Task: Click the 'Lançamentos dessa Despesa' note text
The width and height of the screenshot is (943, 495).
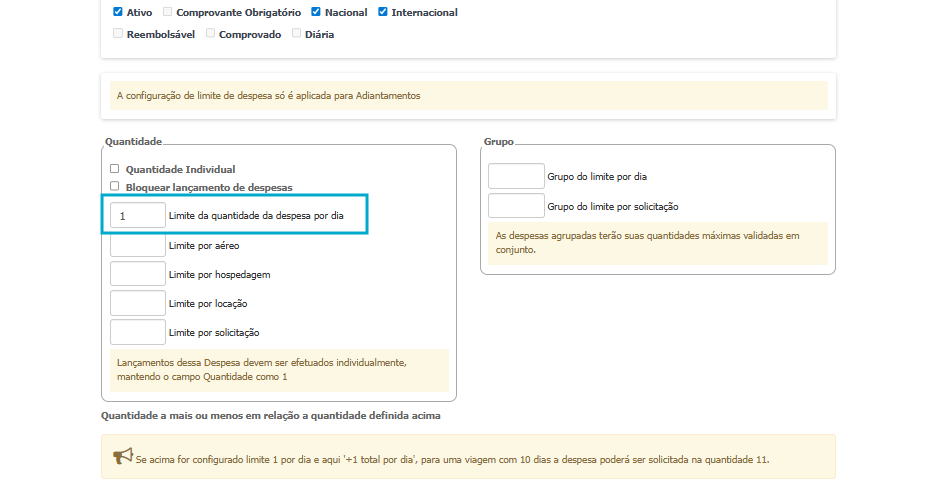Action: (262, 370)
